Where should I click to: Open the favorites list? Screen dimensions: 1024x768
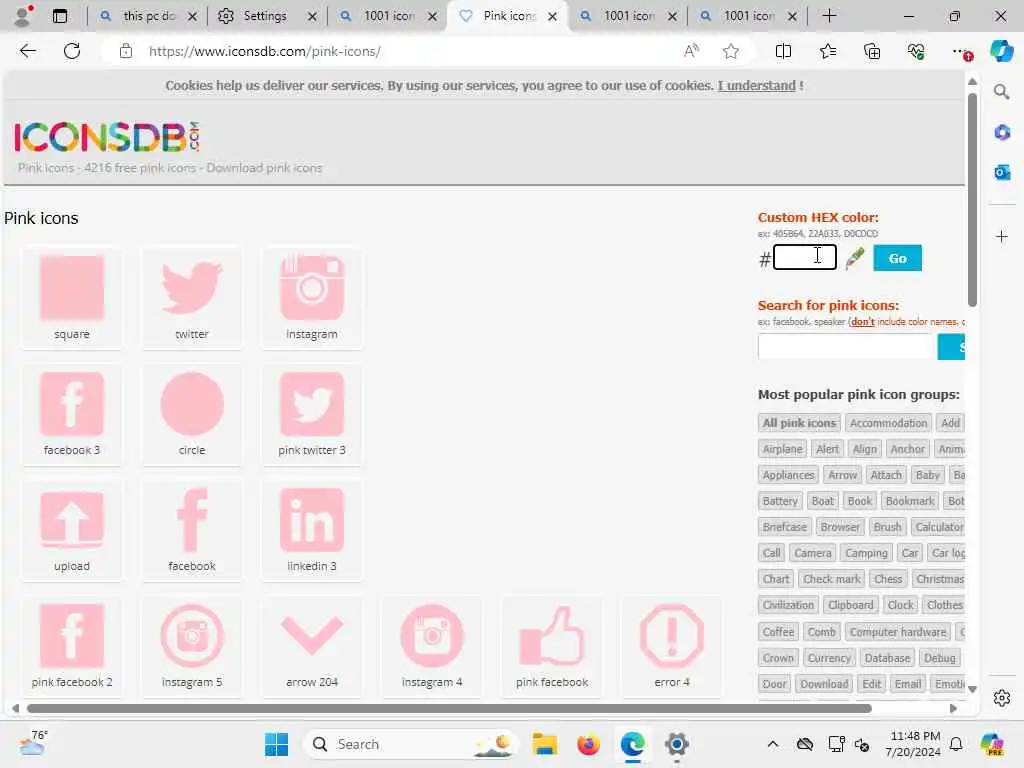click(827, 51)
